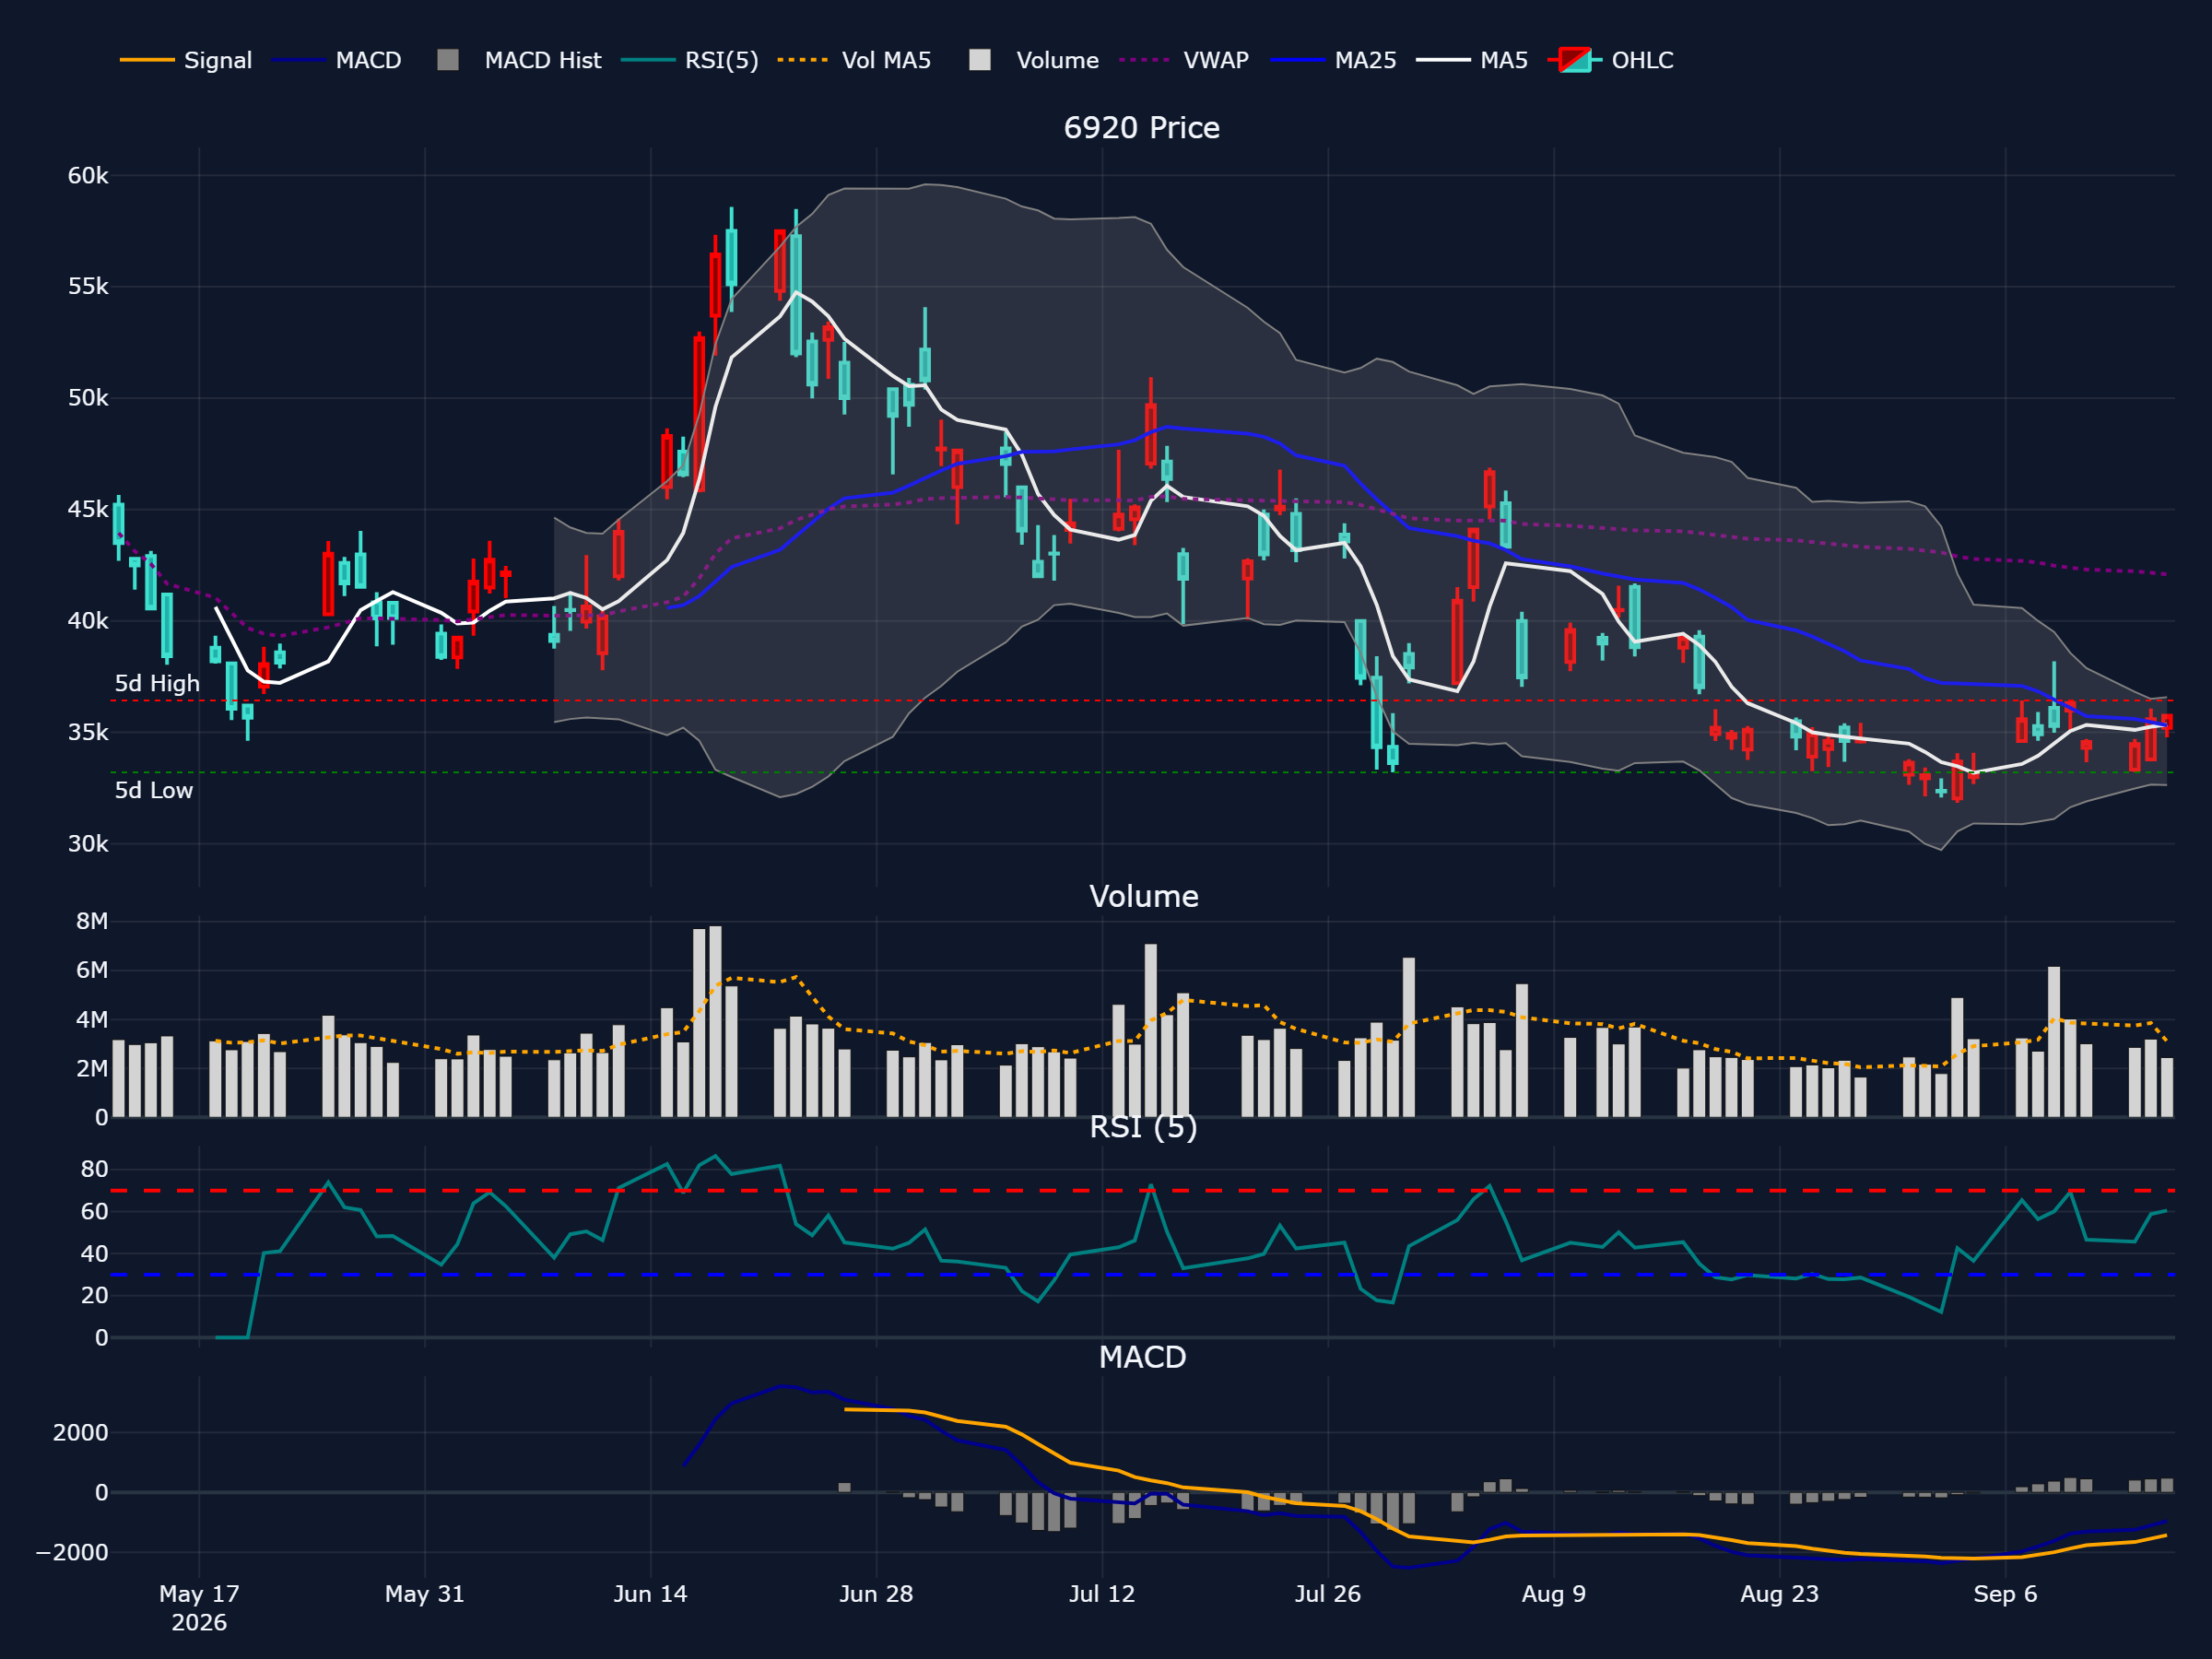The height and width of the screenshot is (1659, 2212).
Task: Select the 'MACD' subplot title
Action: (x=1142, y=1357)
